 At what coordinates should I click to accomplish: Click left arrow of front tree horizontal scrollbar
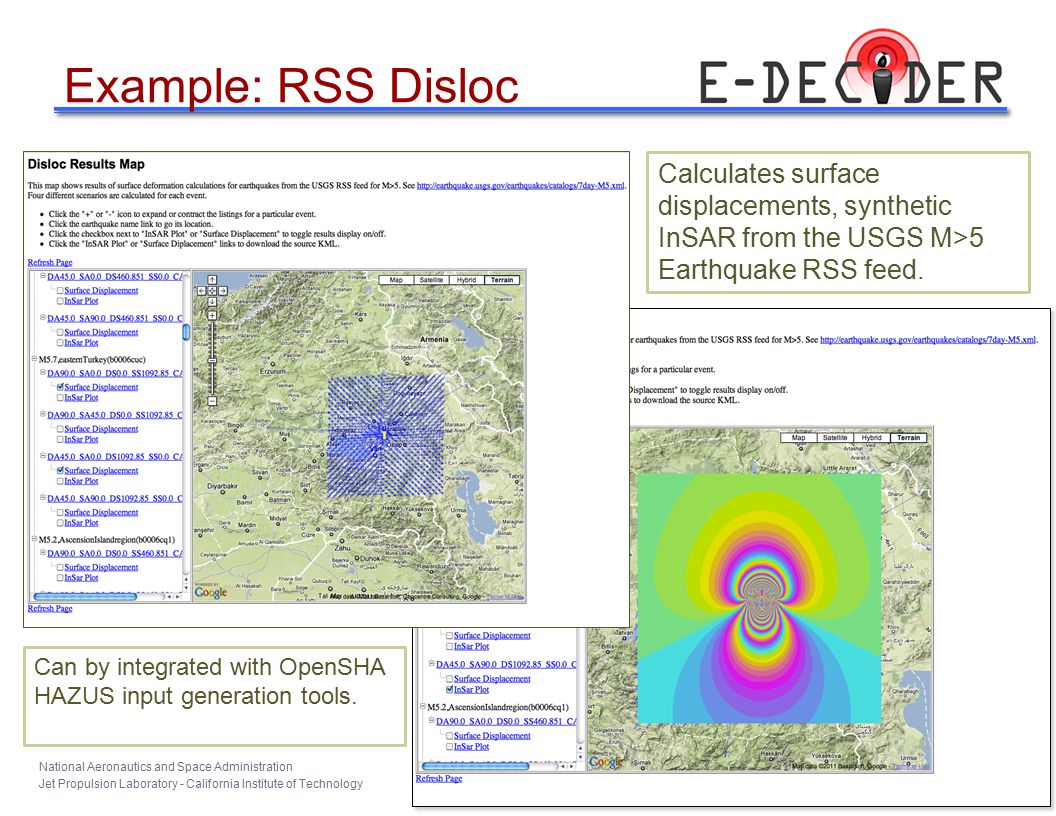[169, 597]
